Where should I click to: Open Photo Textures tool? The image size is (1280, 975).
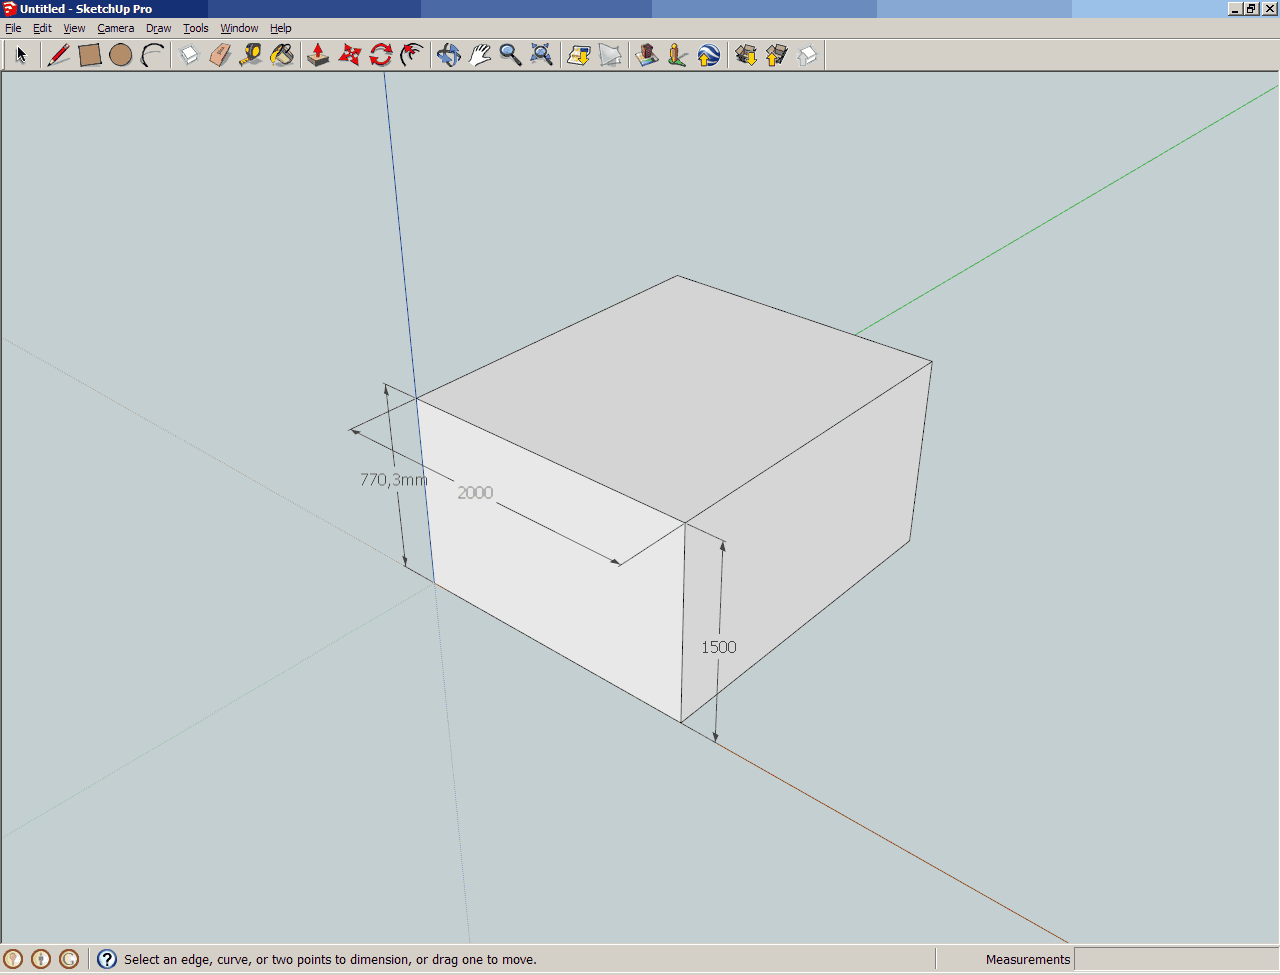click(x=678, y=55)
